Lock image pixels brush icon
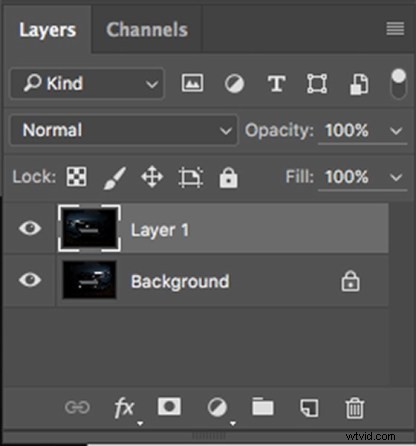Viewport: 416px width, 446px height. (x=114, y=178)
